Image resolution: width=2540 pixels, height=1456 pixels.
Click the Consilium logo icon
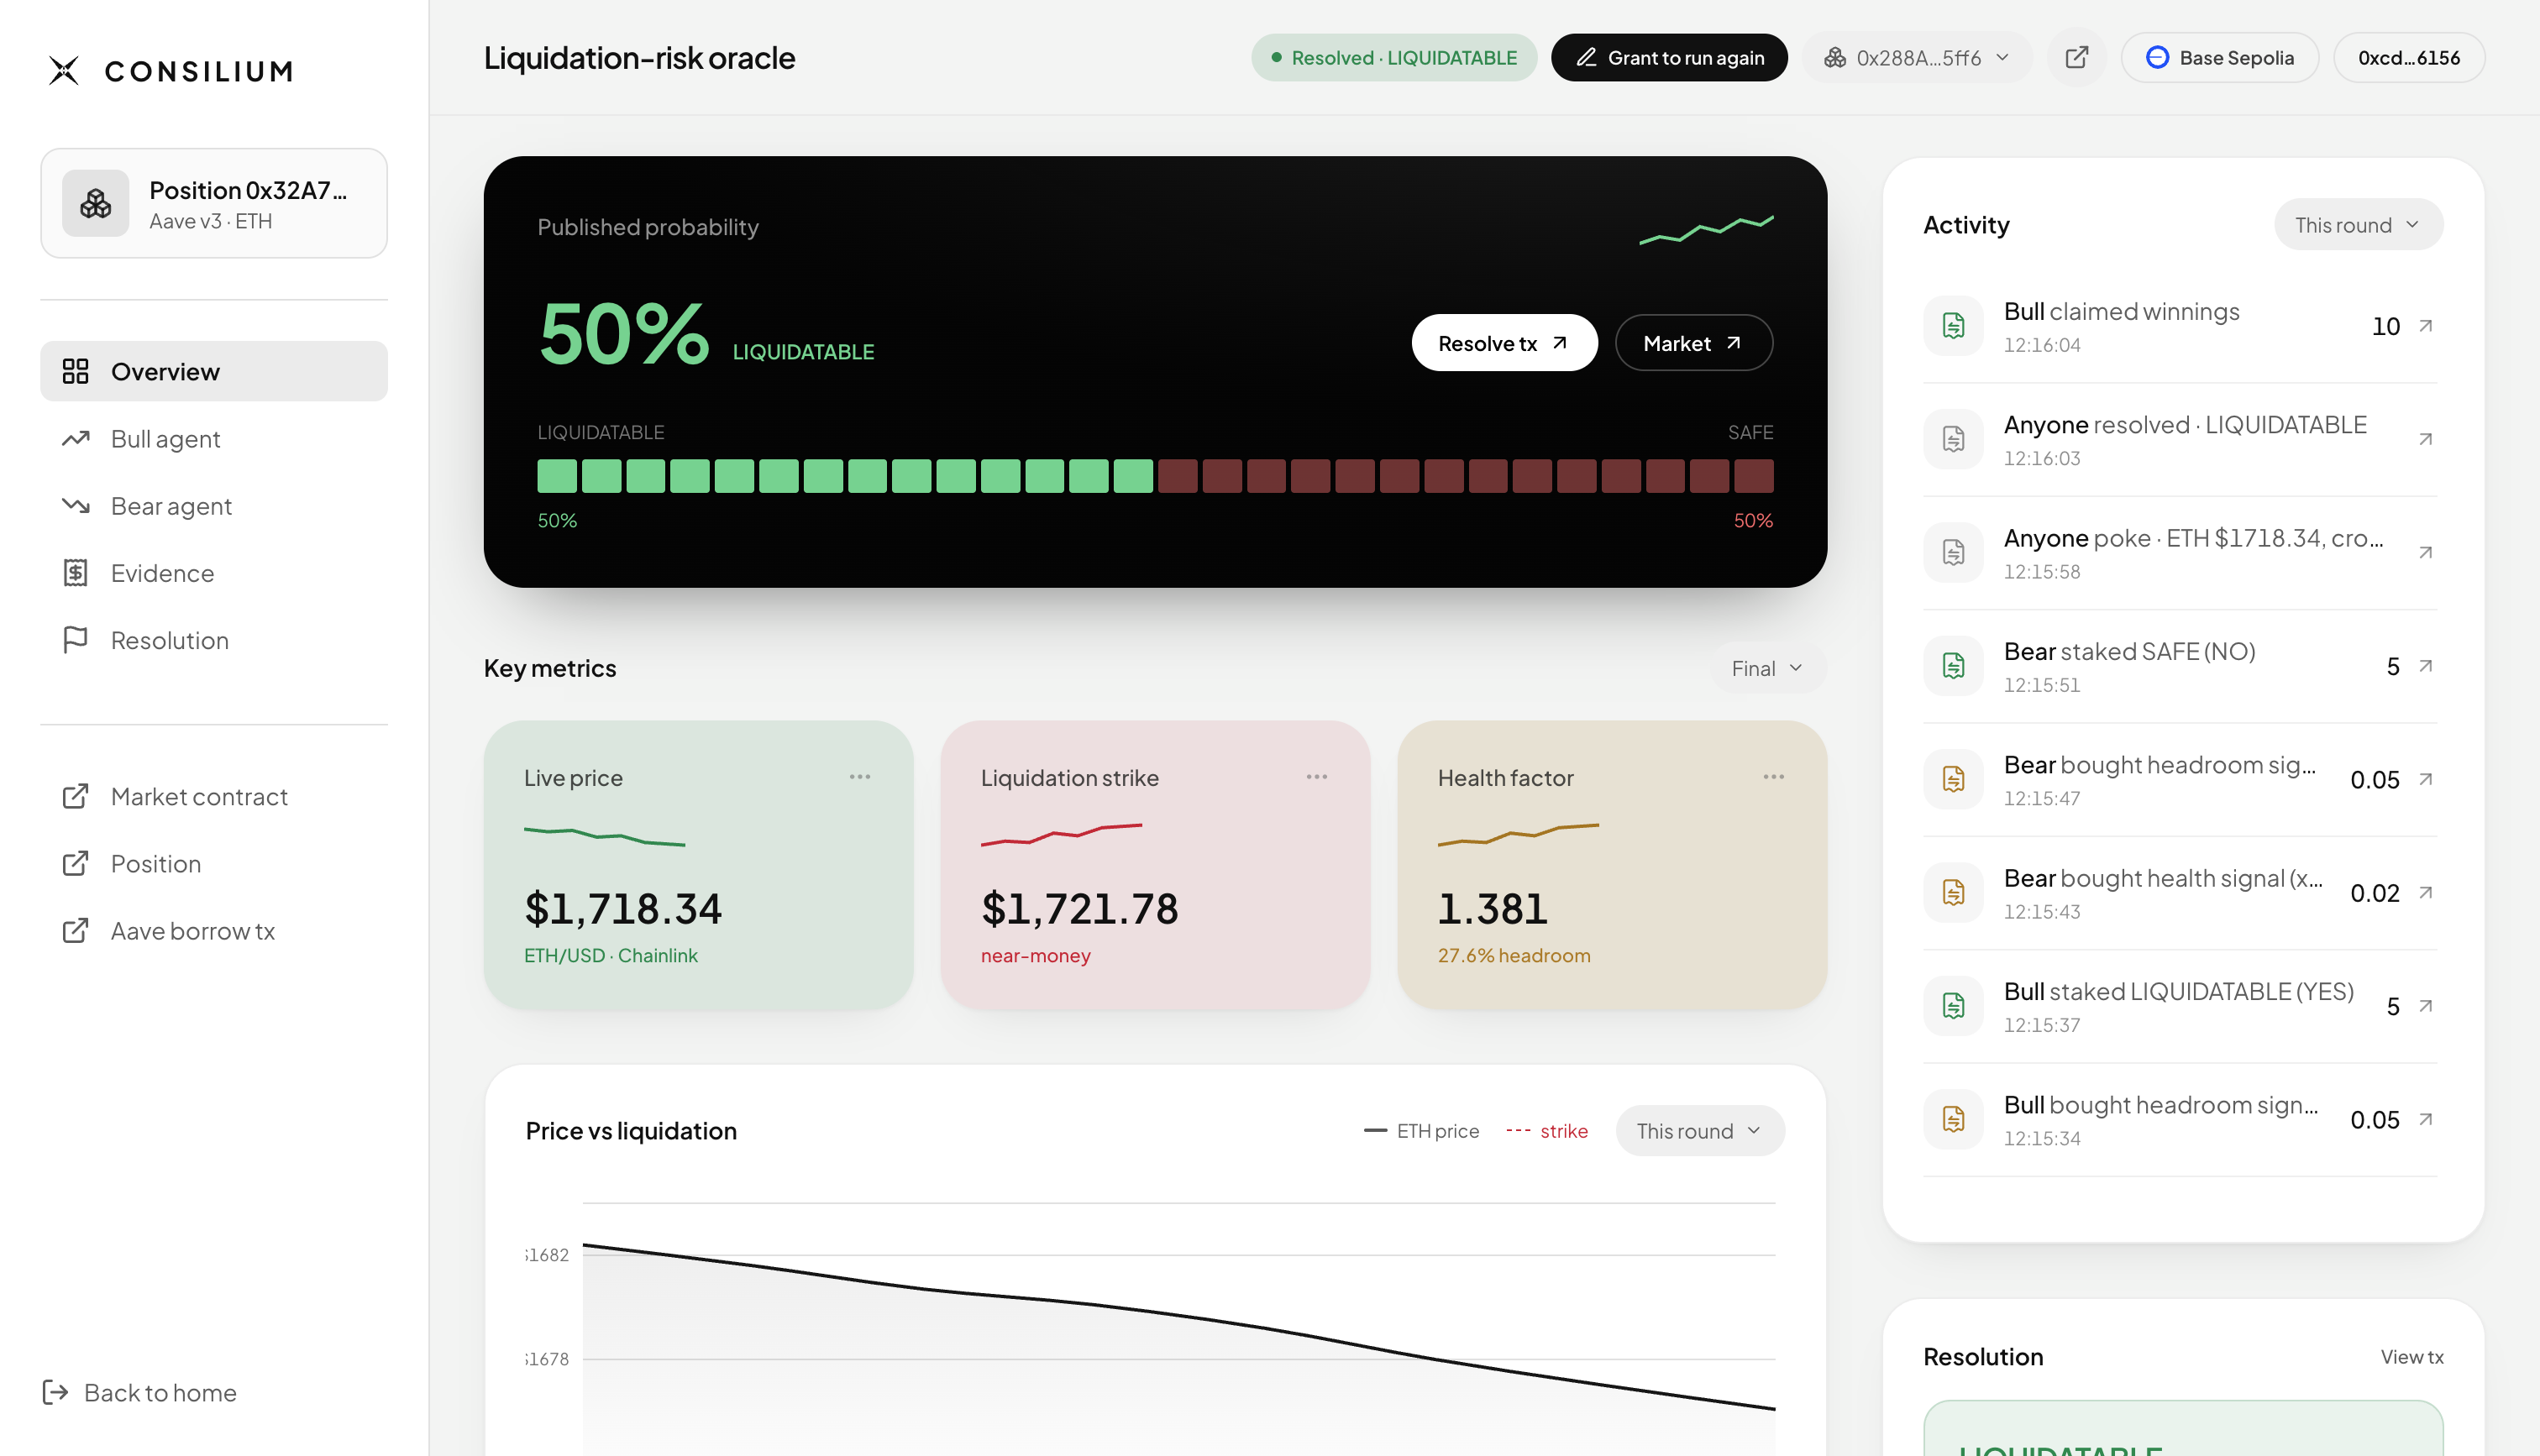pos(64,70)
